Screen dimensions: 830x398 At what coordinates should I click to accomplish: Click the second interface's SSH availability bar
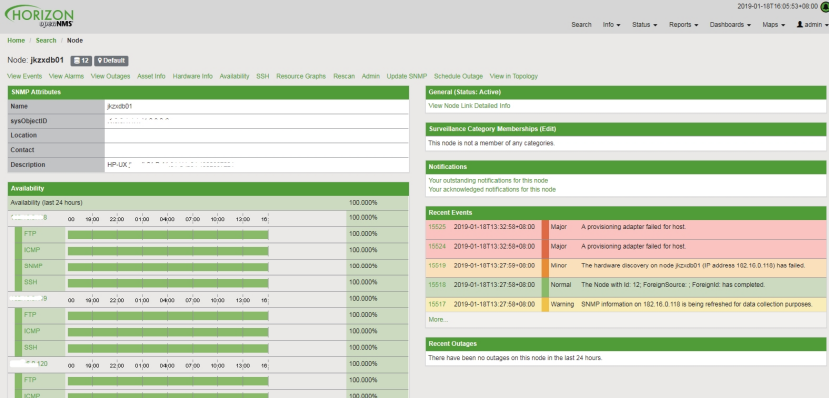click(x=168, y=349)
